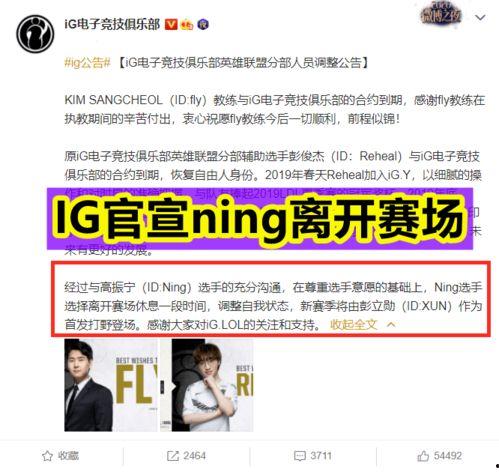
Task: View the Reheal player farewell image
Action: pos(207,385)
